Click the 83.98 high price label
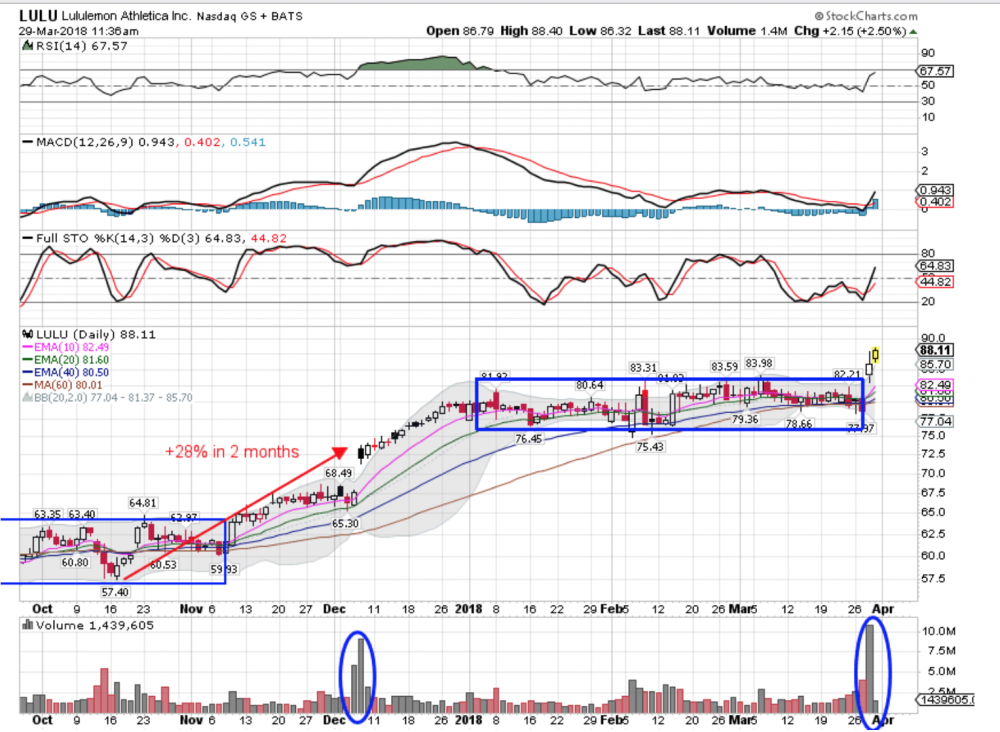 coord(758,363)
